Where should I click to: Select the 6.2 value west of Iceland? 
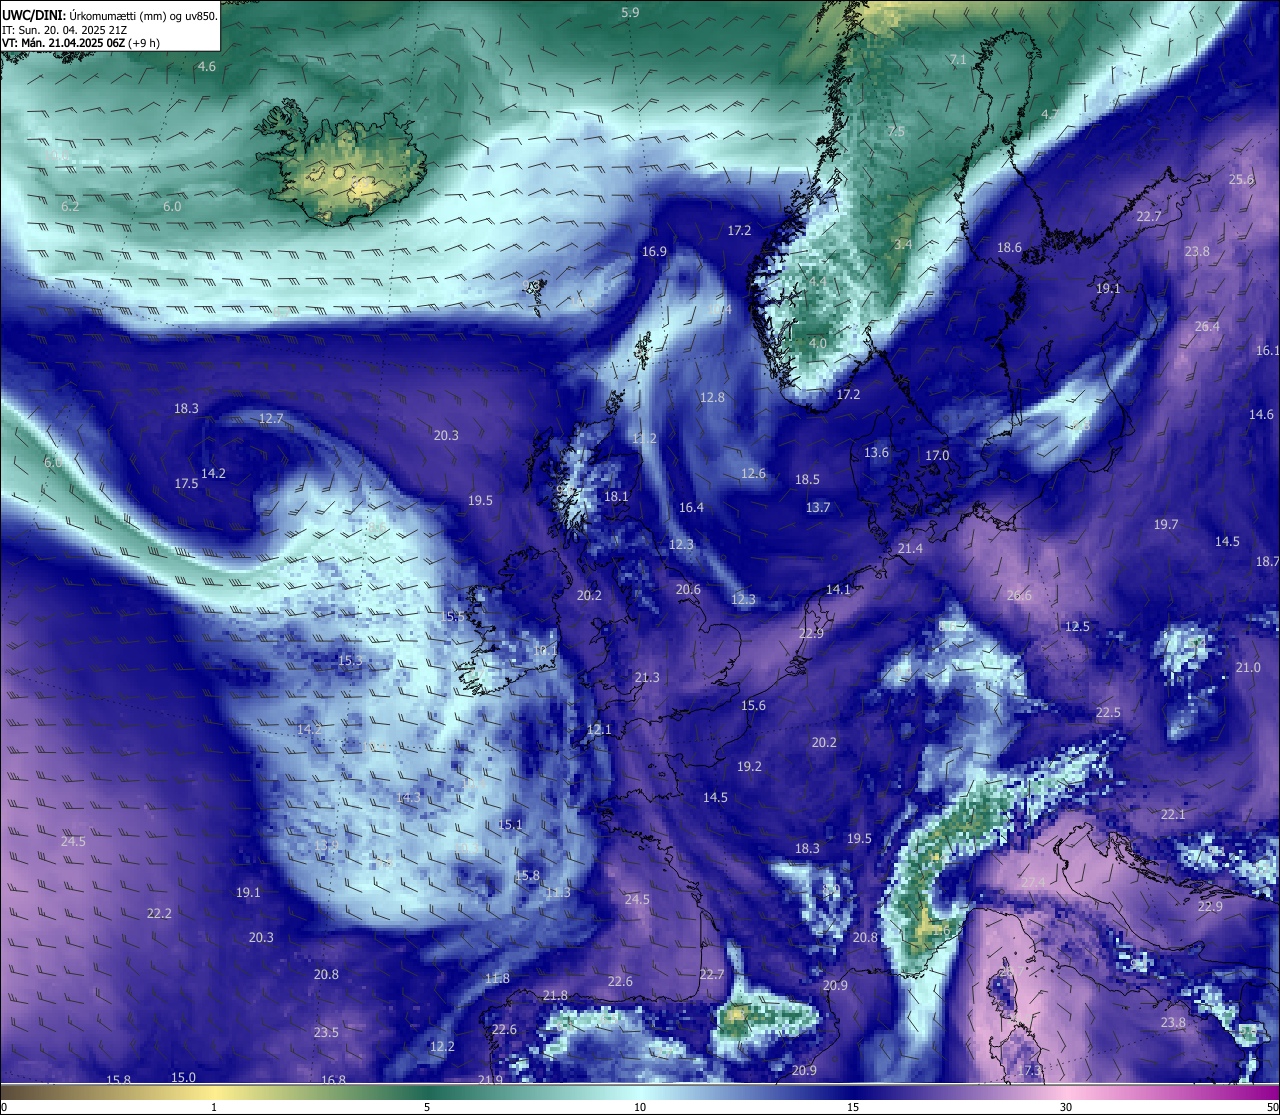[x=69, y=206]
